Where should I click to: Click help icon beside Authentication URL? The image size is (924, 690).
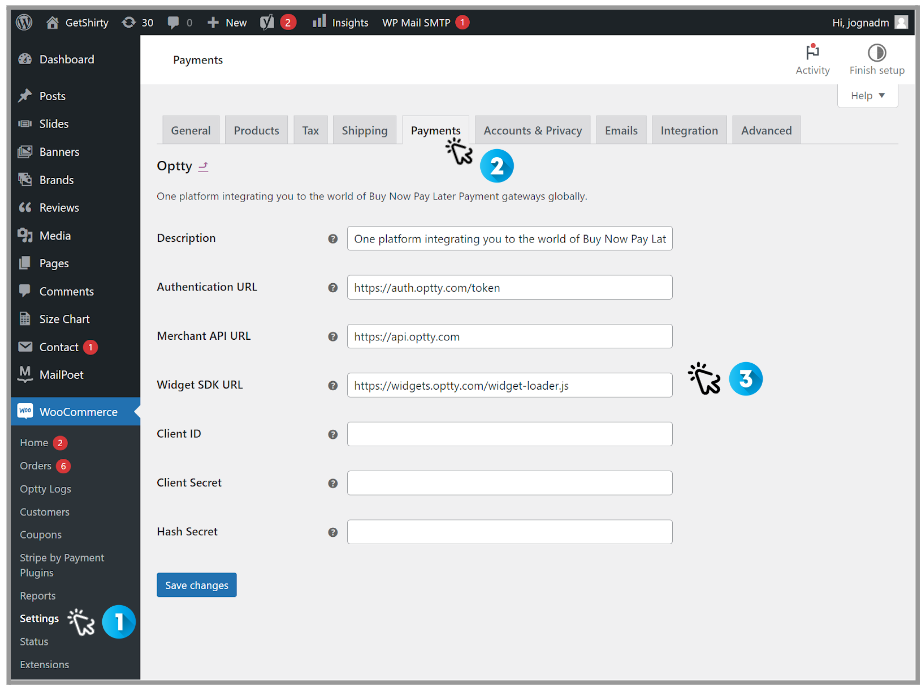pos(333,288)
